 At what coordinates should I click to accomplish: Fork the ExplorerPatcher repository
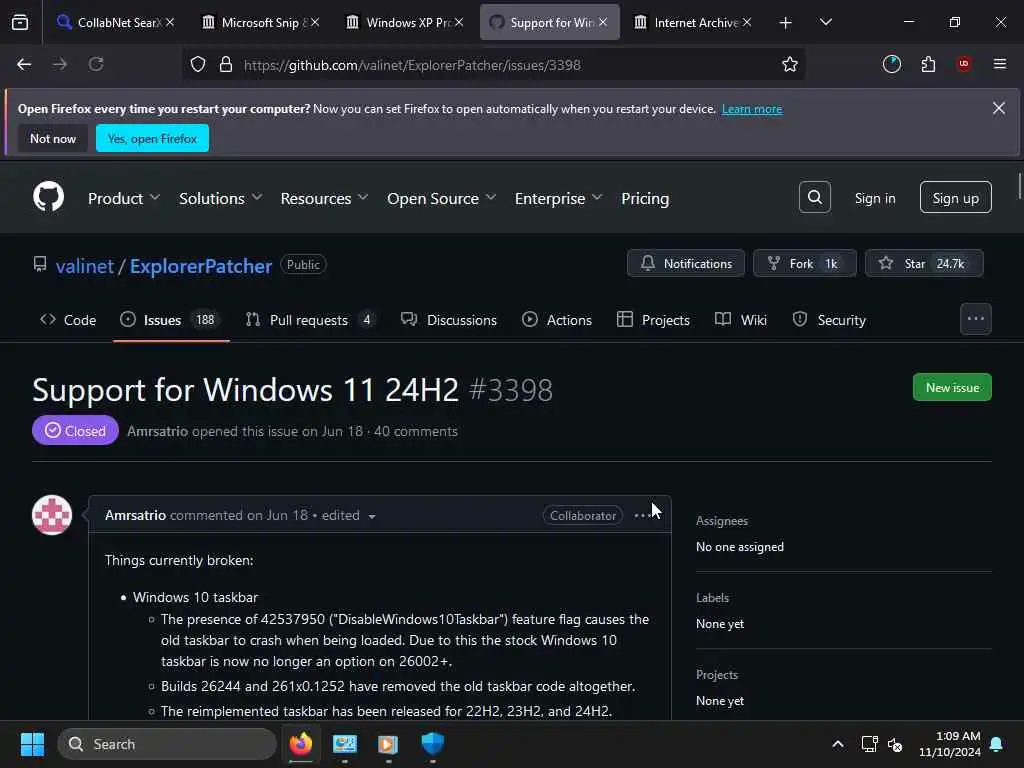pos(804,263)
